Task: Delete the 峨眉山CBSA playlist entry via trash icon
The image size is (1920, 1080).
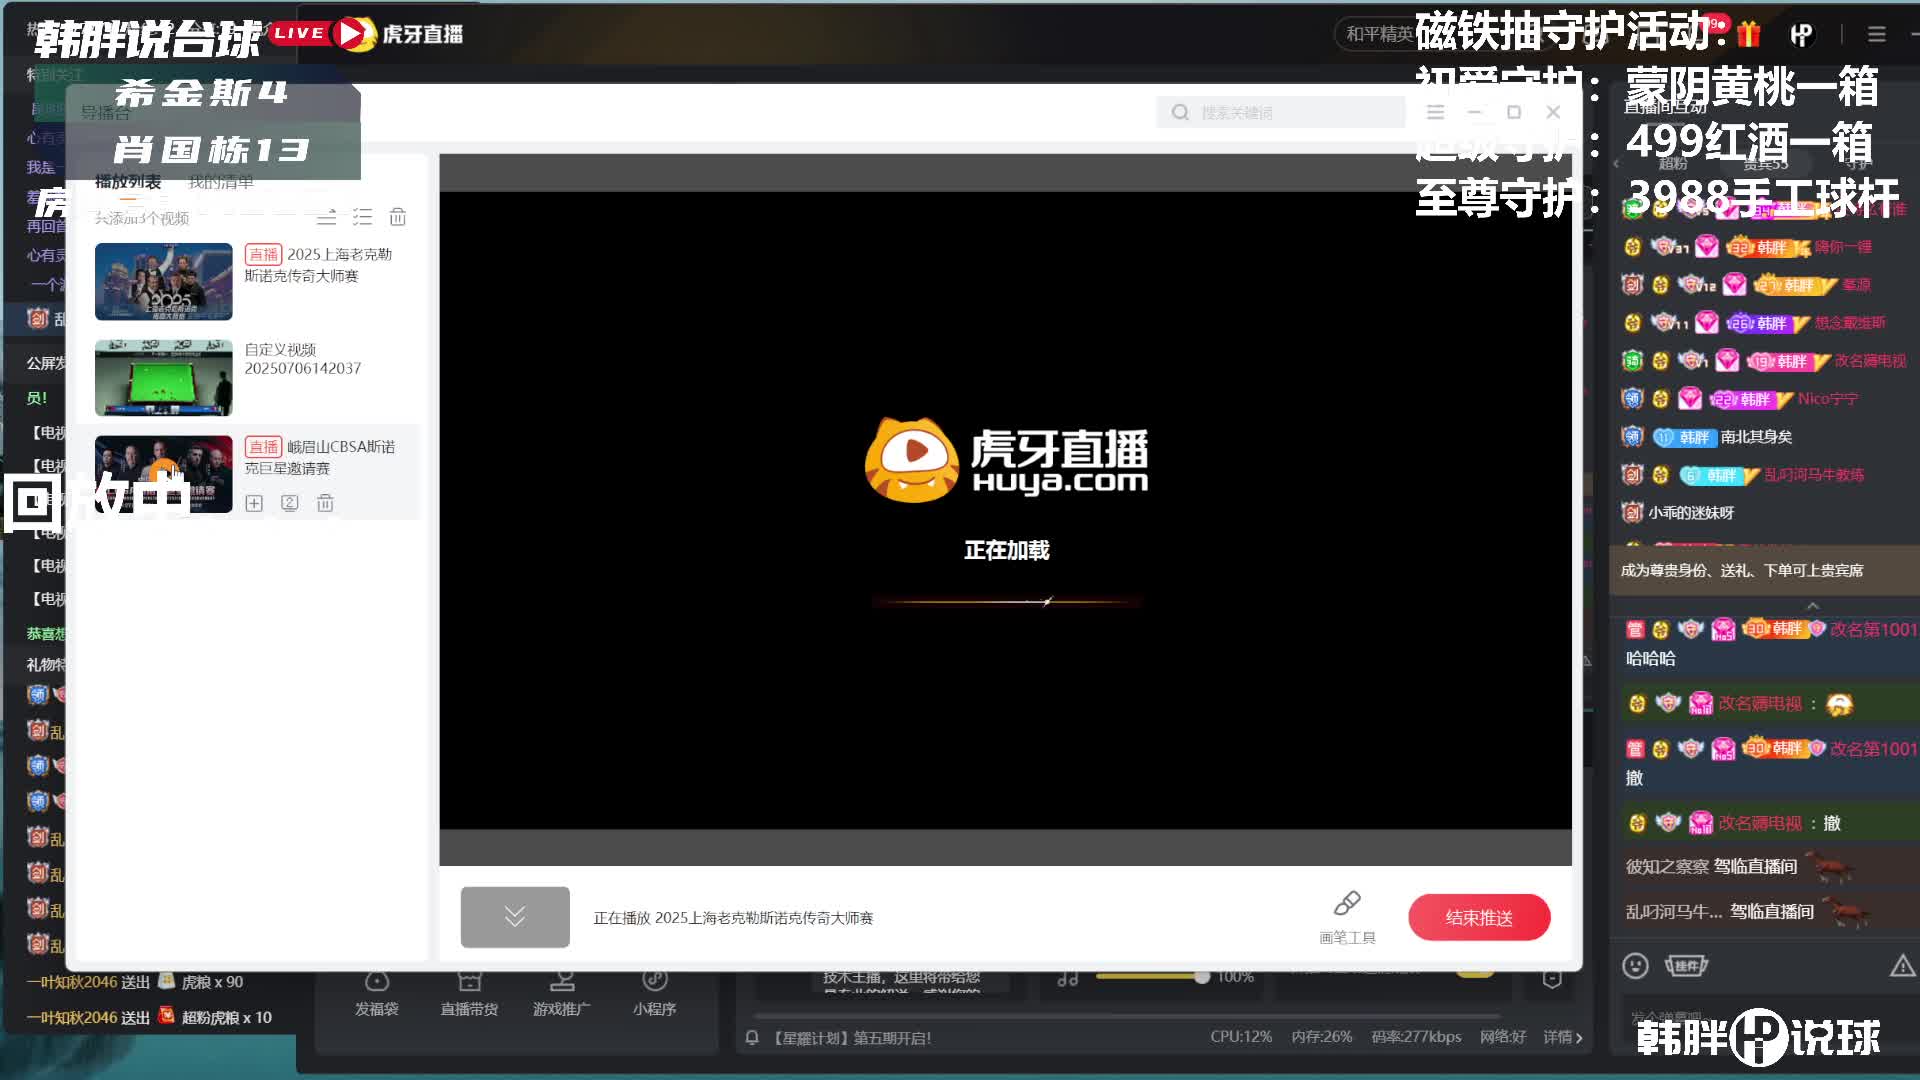Action: (325, 503)
